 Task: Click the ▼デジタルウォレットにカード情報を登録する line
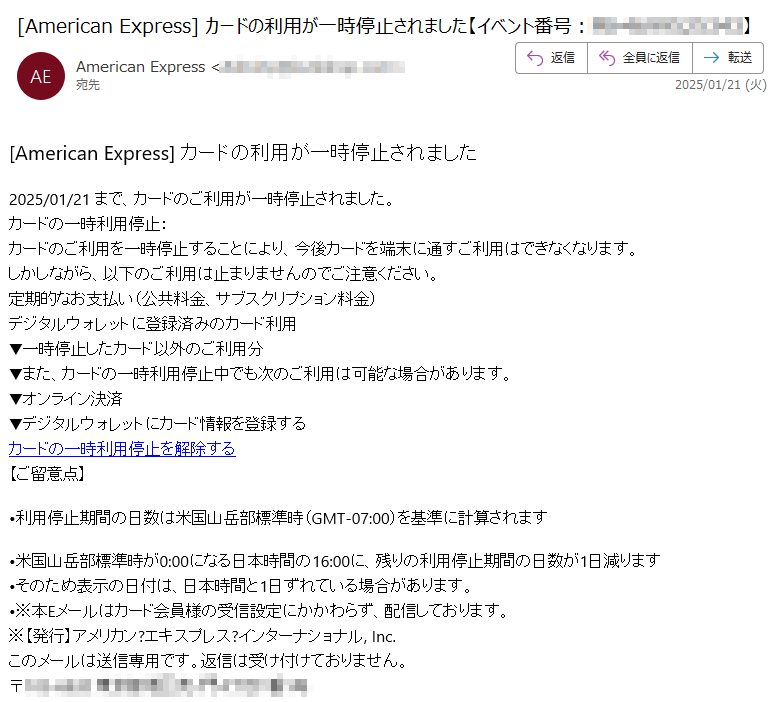point(157,423)
